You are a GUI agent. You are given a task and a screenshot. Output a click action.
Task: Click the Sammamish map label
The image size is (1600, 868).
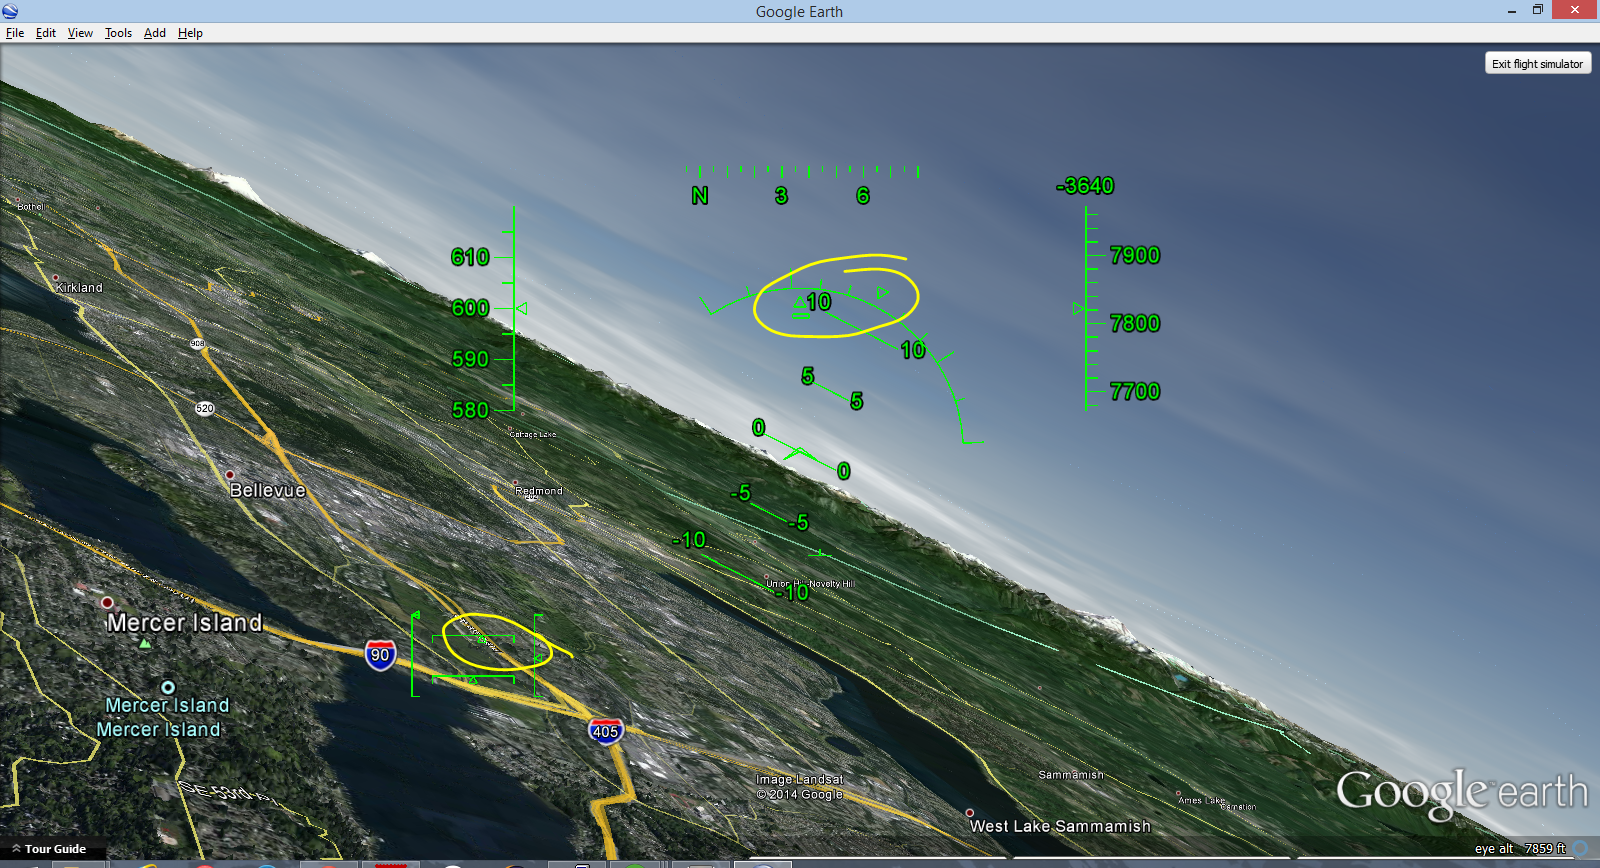point(1071,775)
